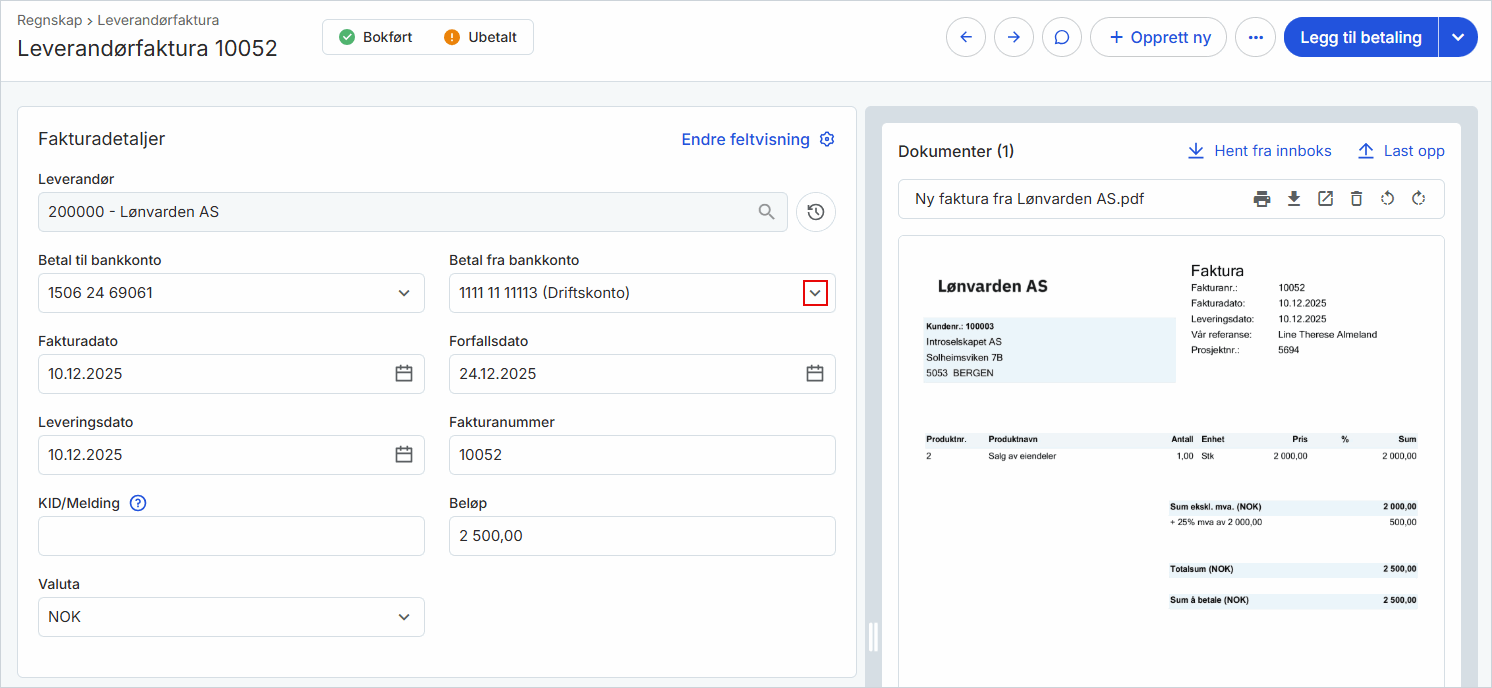Viewport: 1492px width, 688px height.
Task: Go to Regnskap in the breadcrumb
Action: coord(50,20)
